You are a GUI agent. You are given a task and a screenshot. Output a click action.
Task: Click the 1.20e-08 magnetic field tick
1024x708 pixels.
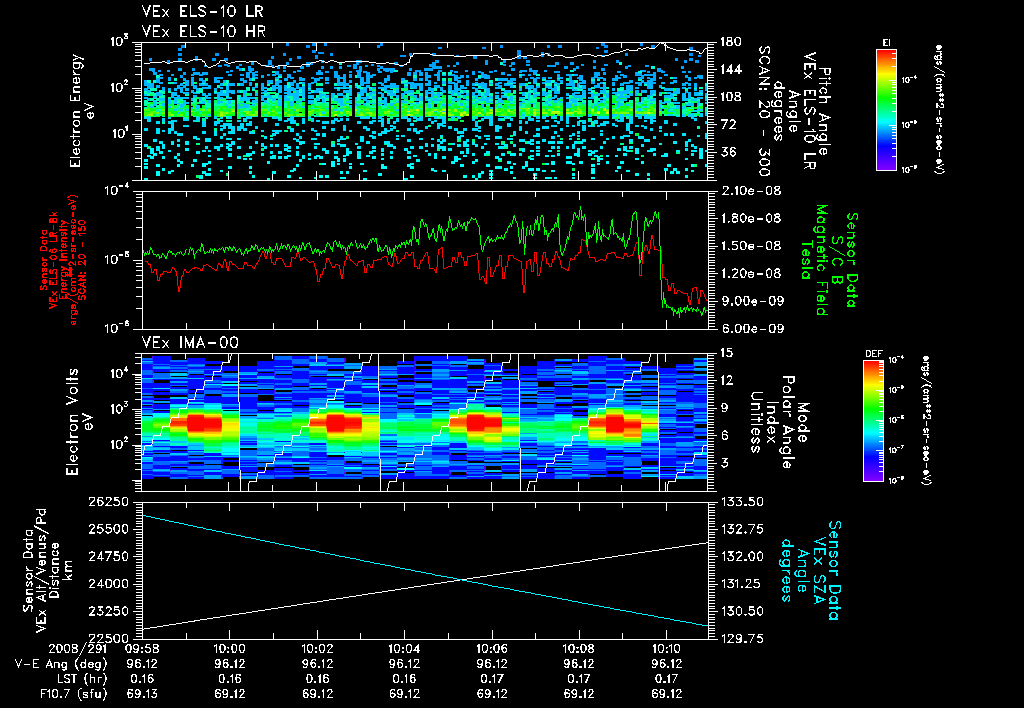point(750,274)
